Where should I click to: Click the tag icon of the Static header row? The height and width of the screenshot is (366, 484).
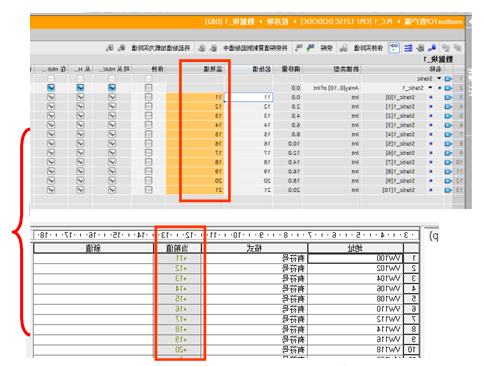[448, 79]
